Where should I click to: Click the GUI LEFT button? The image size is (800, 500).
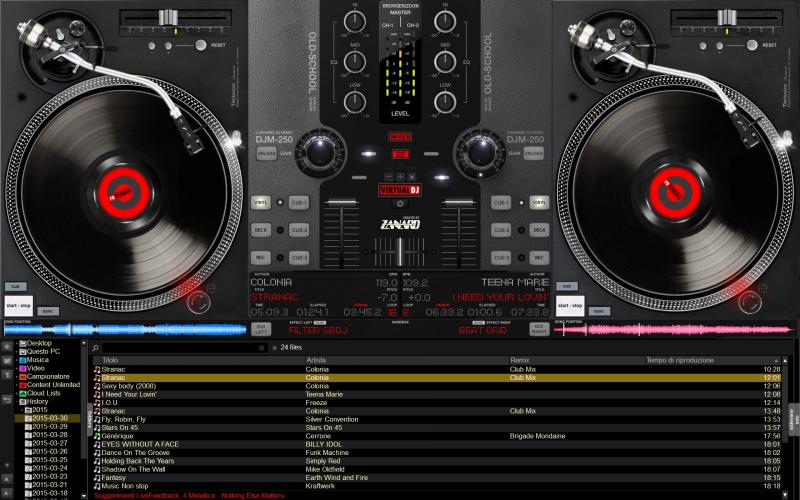click(x=261, y=329)
